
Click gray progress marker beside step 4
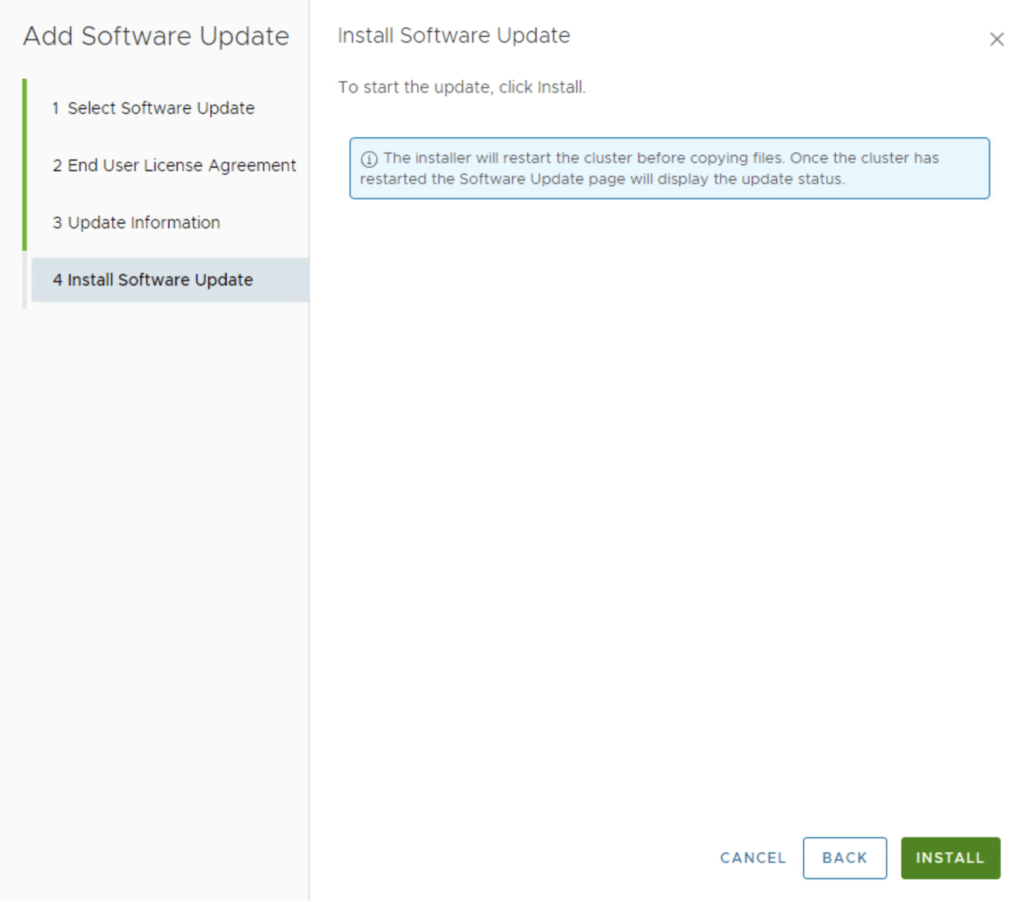(25, 280)
